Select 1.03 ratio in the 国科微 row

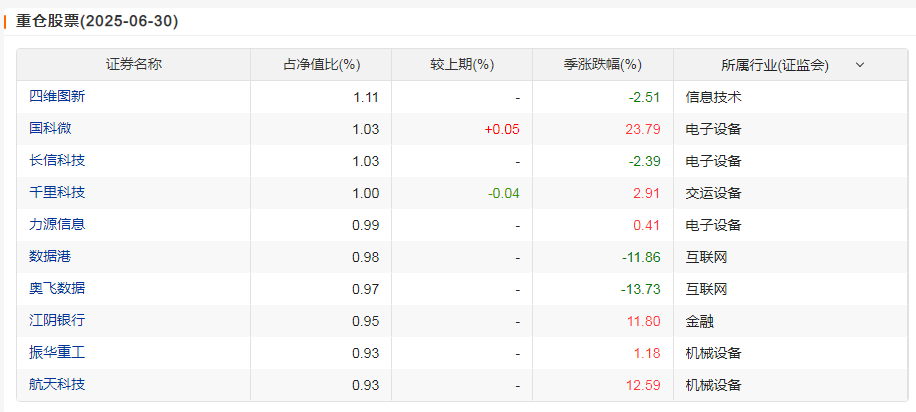[x=366, y=129]
